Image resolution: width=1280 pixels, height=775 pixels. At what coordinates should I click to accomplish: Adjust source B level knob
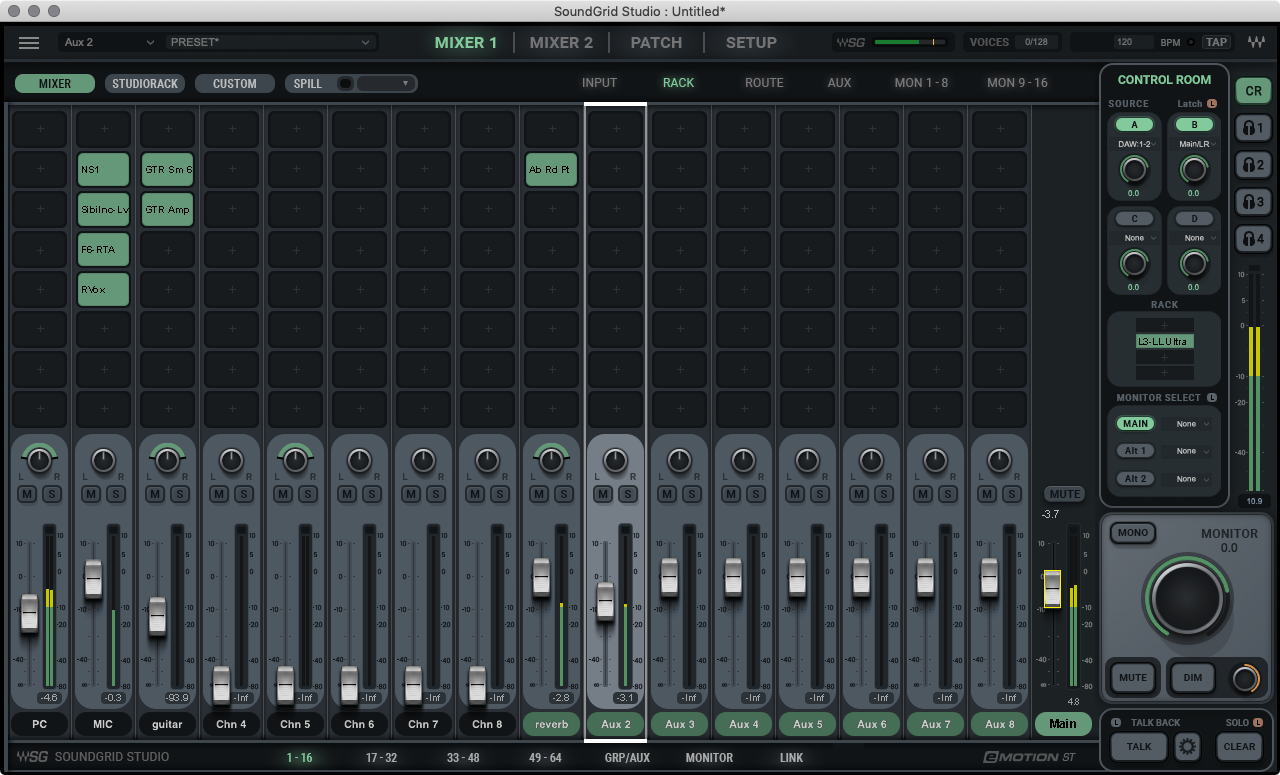coord(1193,169)
